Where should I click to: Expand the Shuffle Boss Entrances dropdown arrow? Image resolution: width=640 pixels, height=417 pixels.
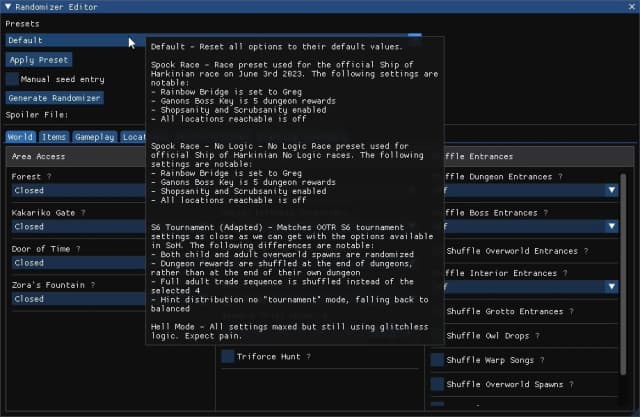click(x=611, y=226)
